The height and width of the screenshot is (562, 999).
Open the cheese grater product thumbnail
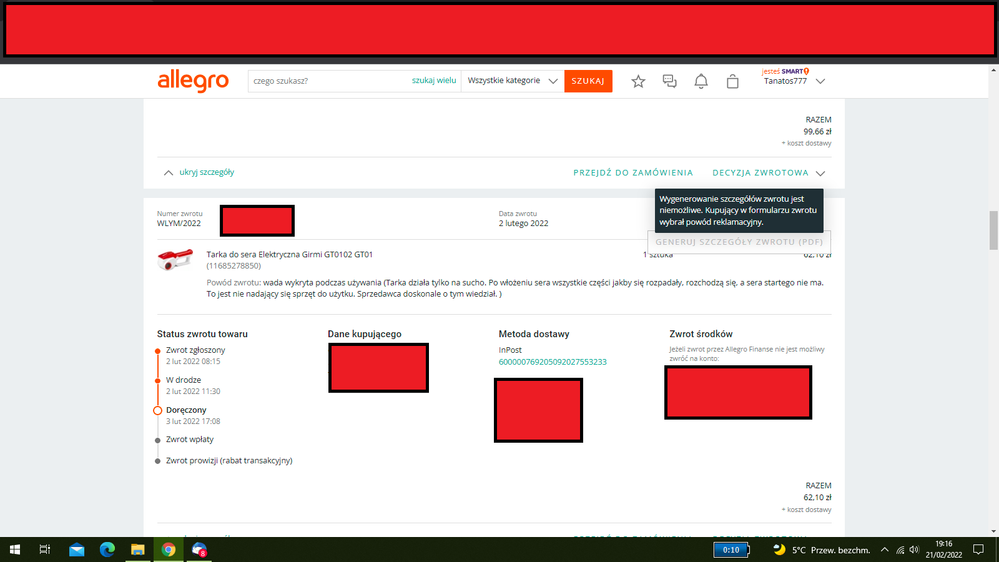click(175, 259)
